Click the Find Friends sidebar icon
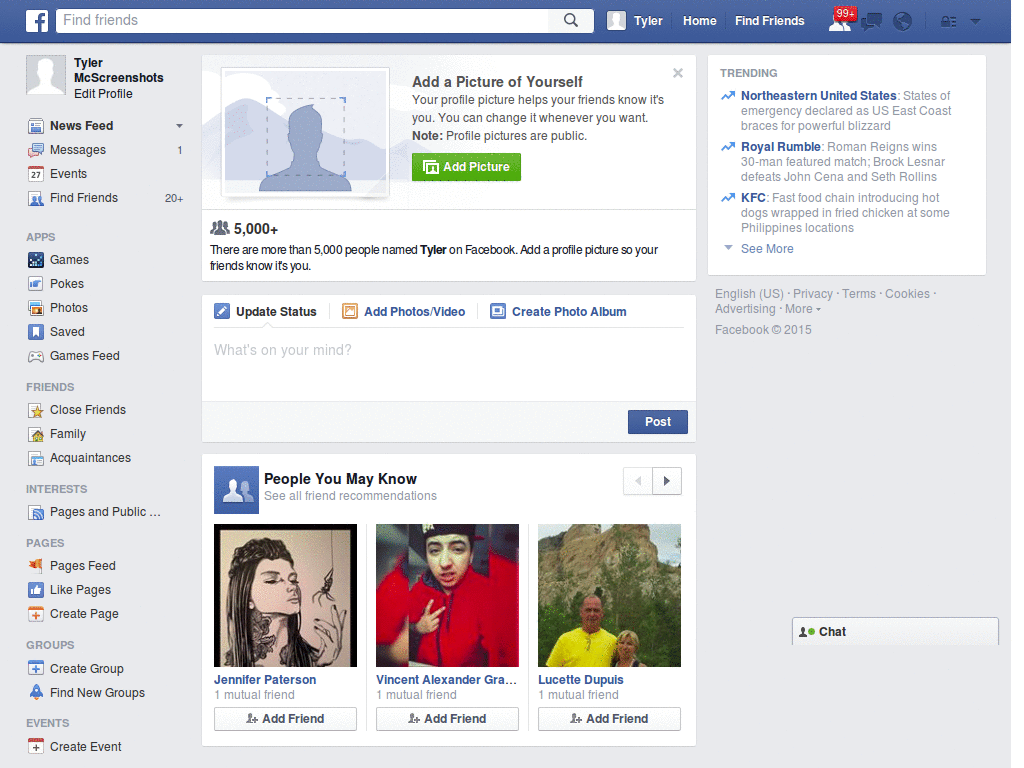Viewport: 1024px width, 768px height. (x=36, y=198)
